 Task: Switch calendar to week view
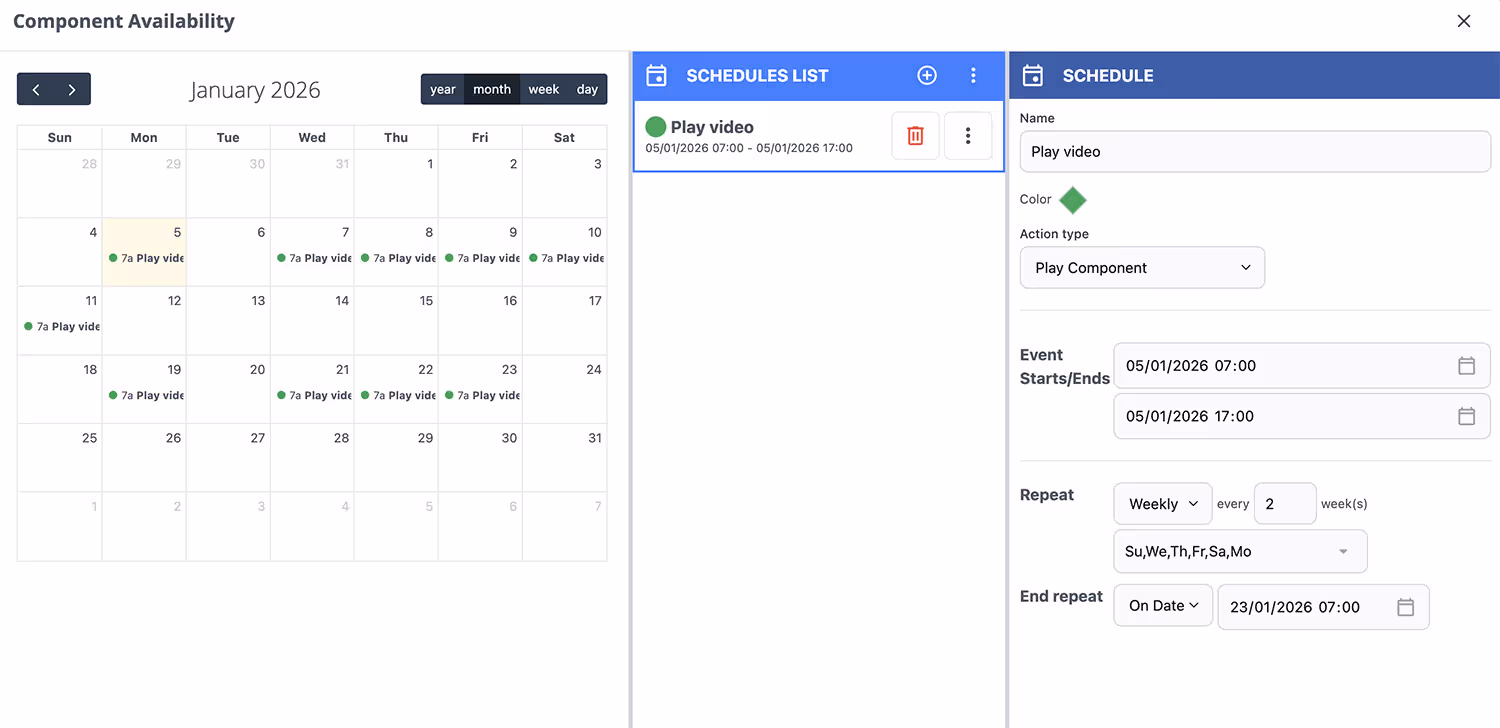[x=543, y=89]
